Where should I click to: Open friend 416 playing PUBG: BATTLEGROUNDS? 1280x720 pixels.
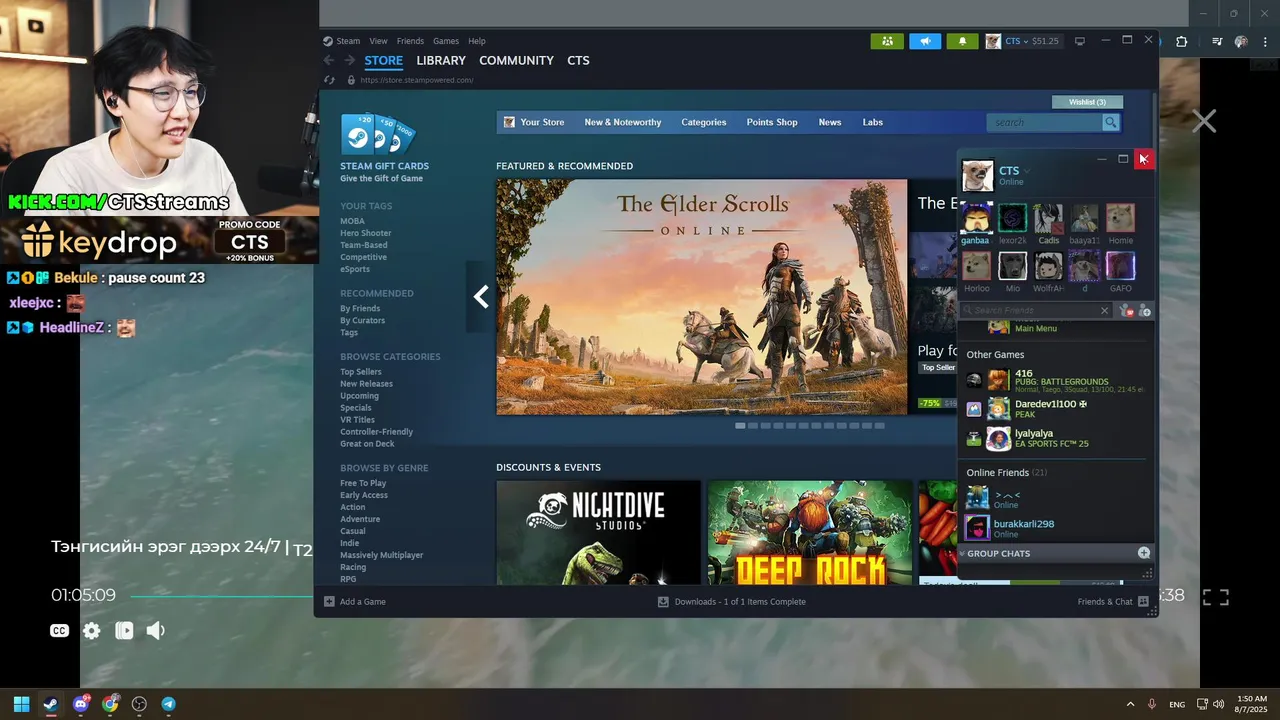1055,380
